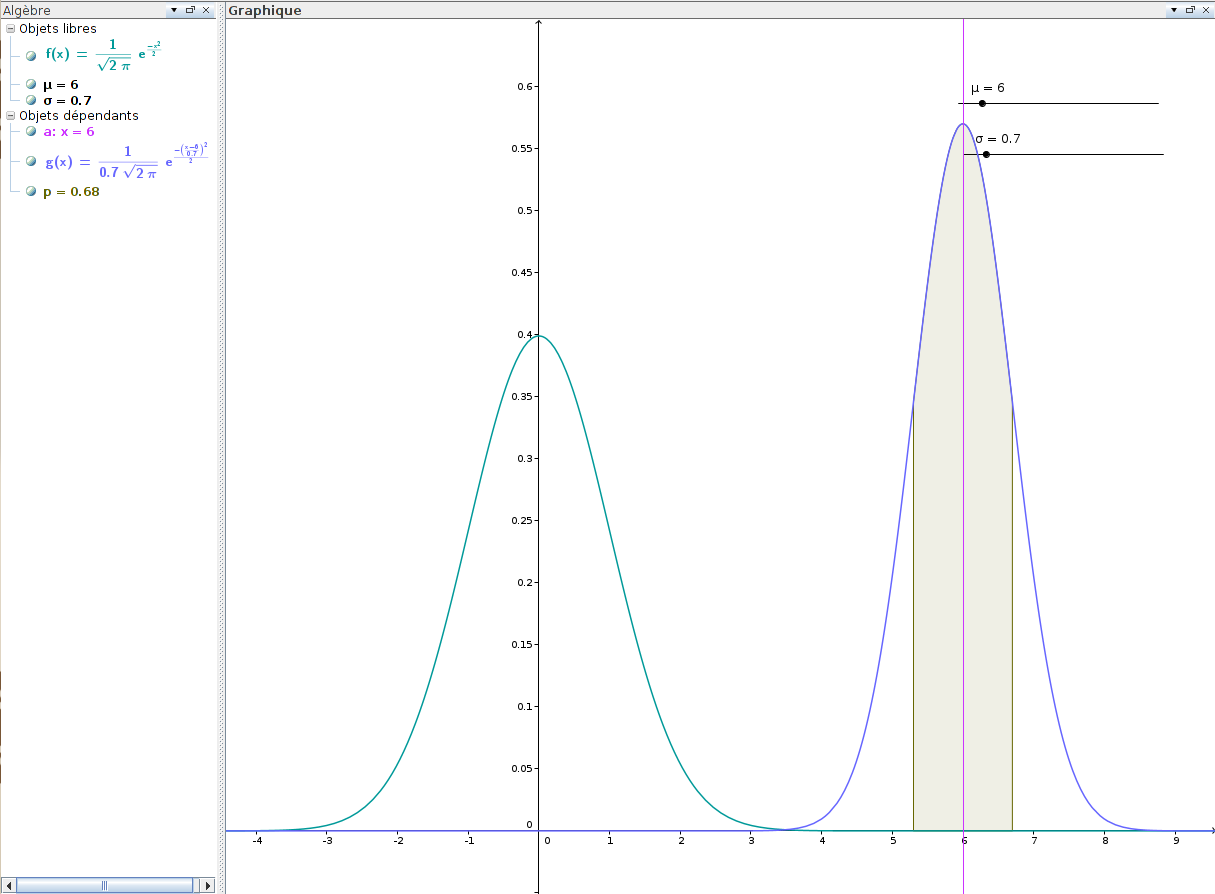Viewport: 1215px width, 894px height.
Task: Click Algèbre panel scrollbar right arrow
Action: tap(207, 885)
